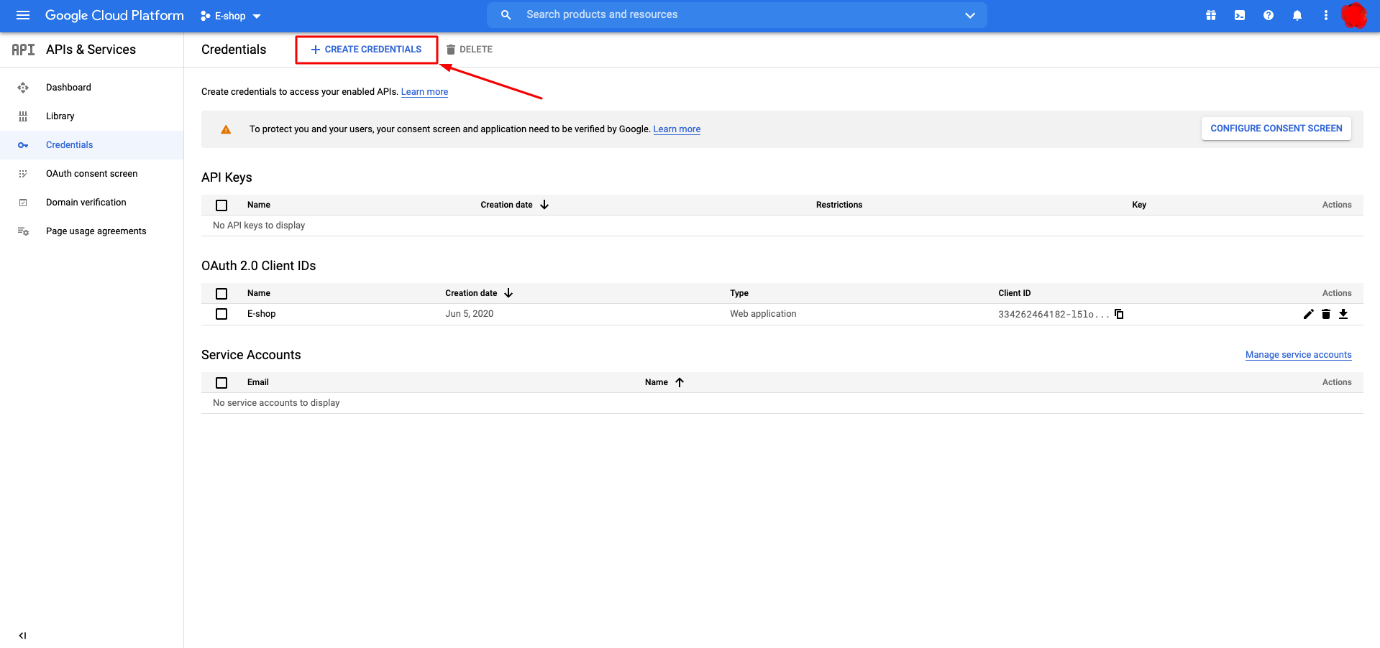Click the Web application type cell

point(763,314)
